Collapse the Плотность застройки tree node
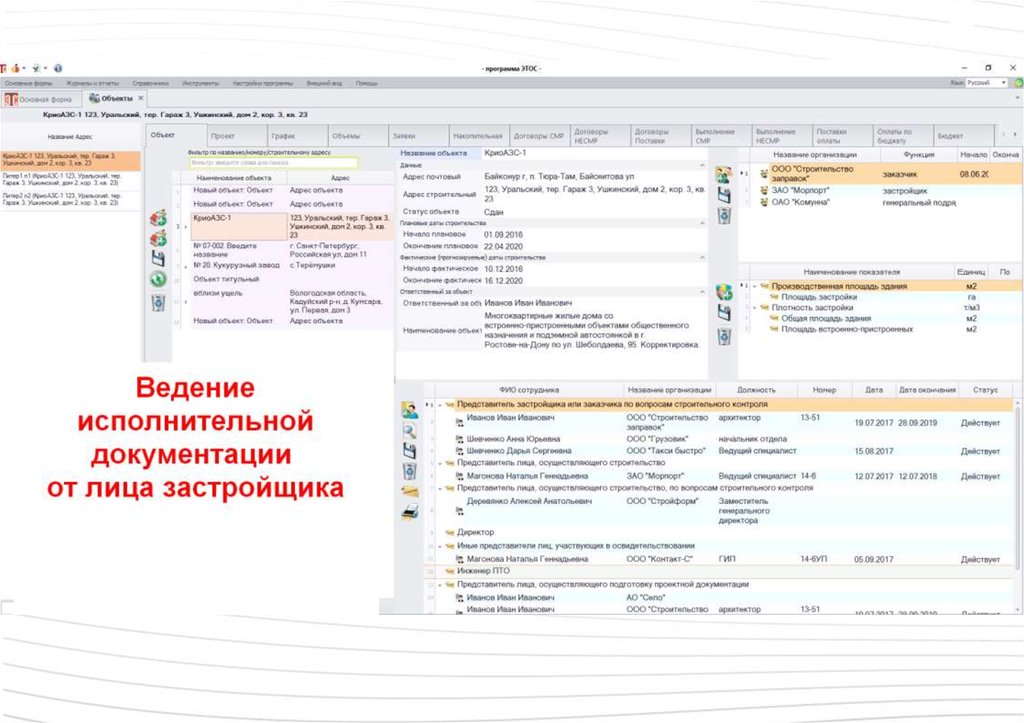The height and width of the screenshot is (723, 1024). (755, 308)
